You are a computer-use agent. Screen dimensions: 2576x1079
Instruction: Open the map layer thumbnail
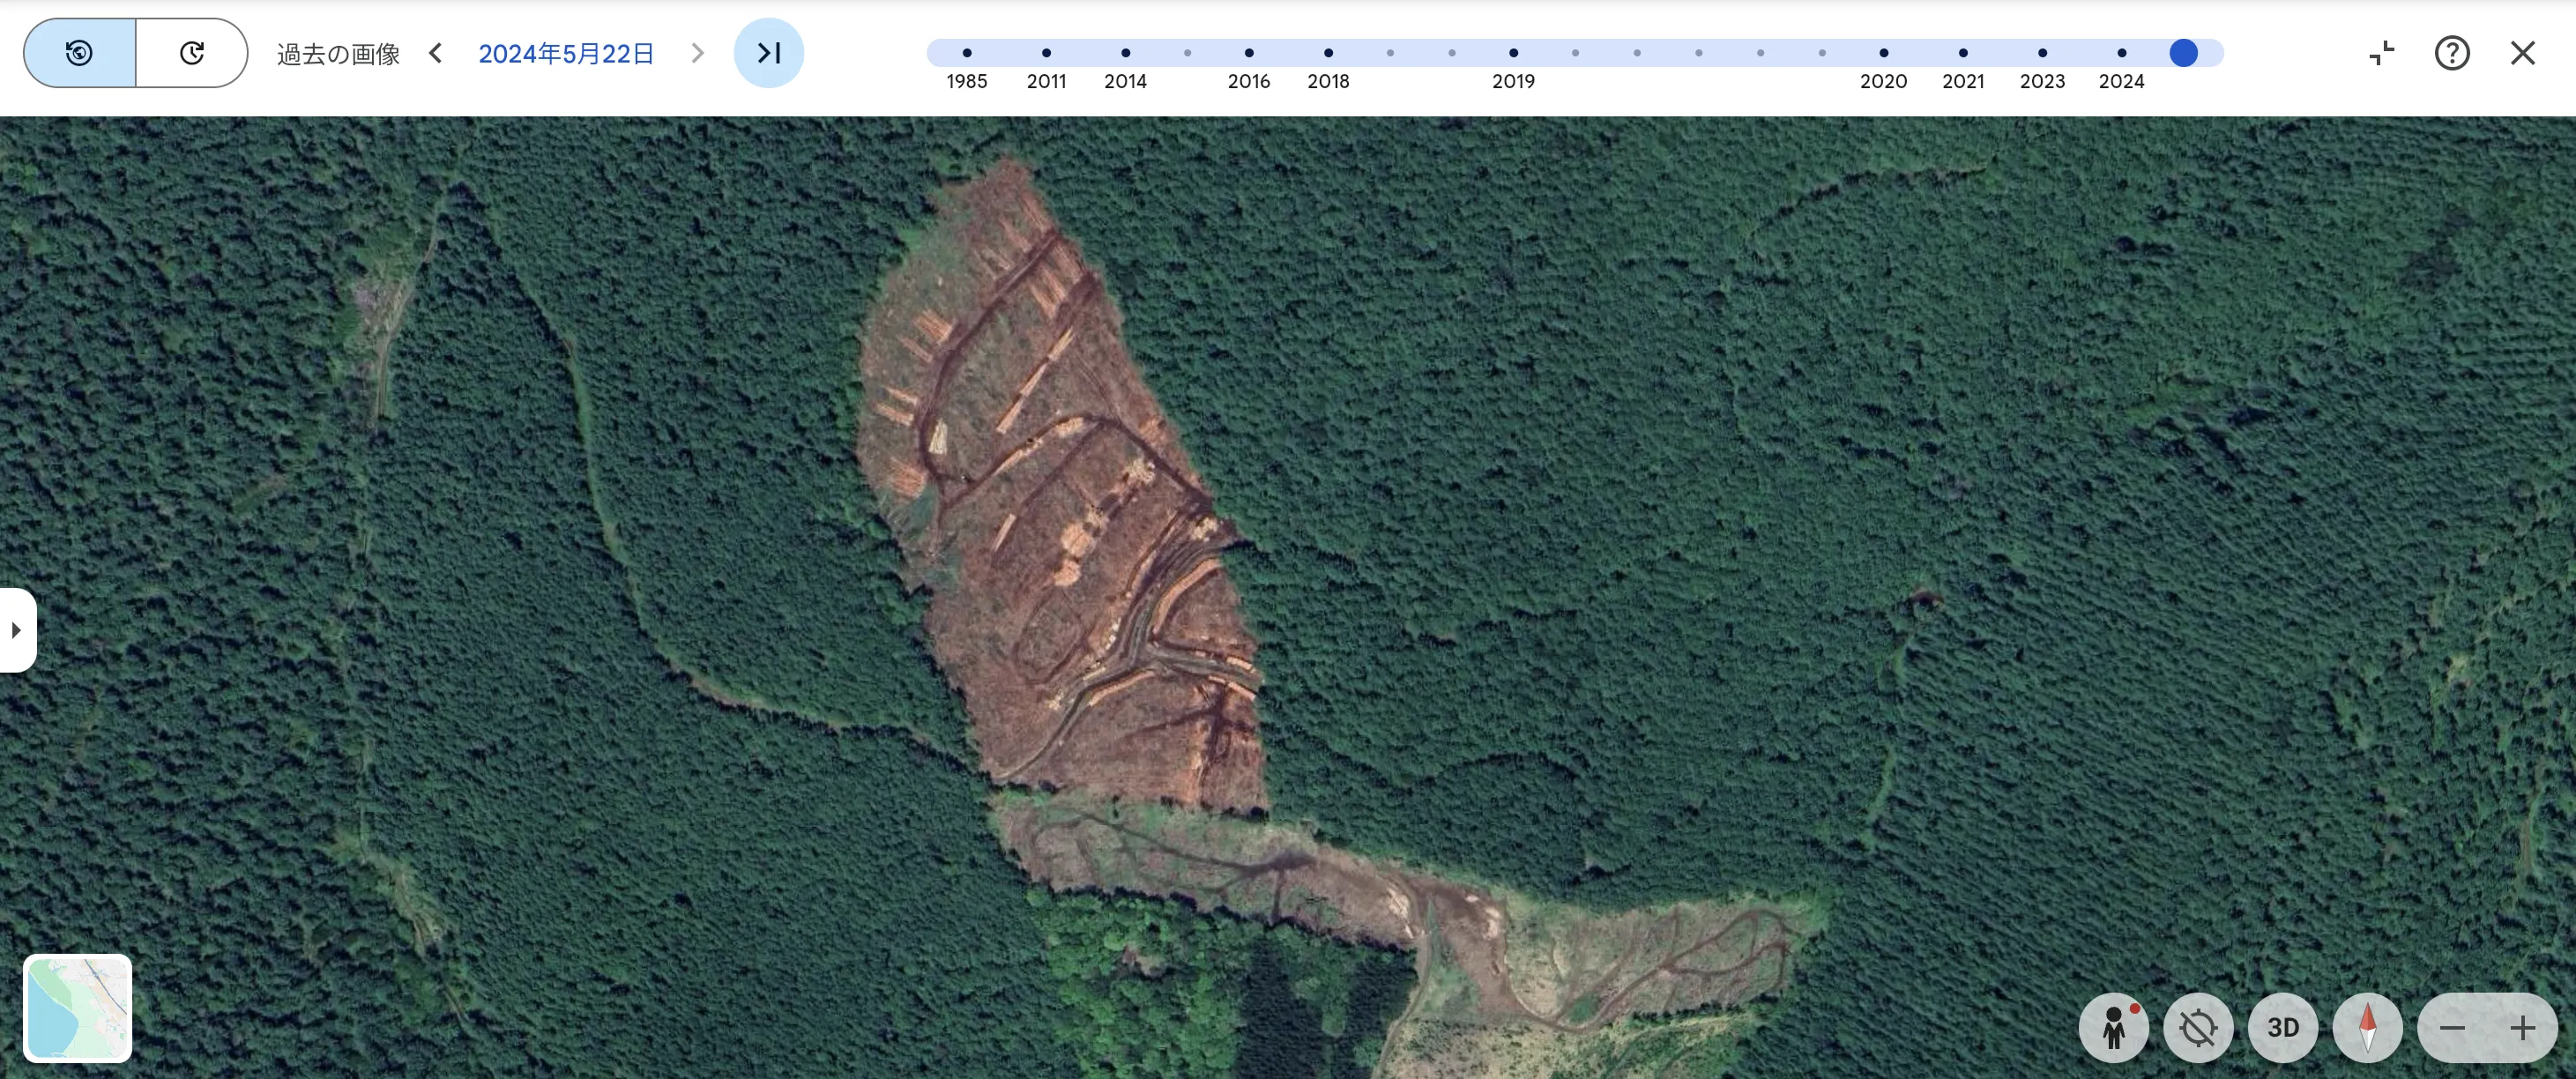(78, 1007)
